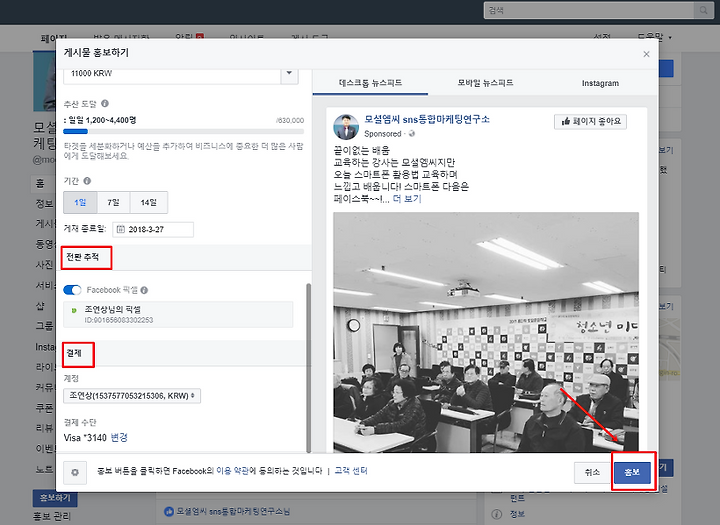
Task: Open the 이용 약관 terms link
Action: tap(233, 471)
